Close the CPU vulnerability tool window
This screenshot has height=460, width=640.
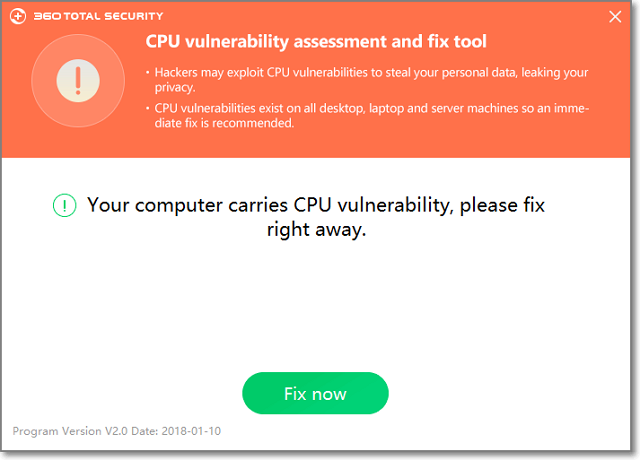coord(616,17)
